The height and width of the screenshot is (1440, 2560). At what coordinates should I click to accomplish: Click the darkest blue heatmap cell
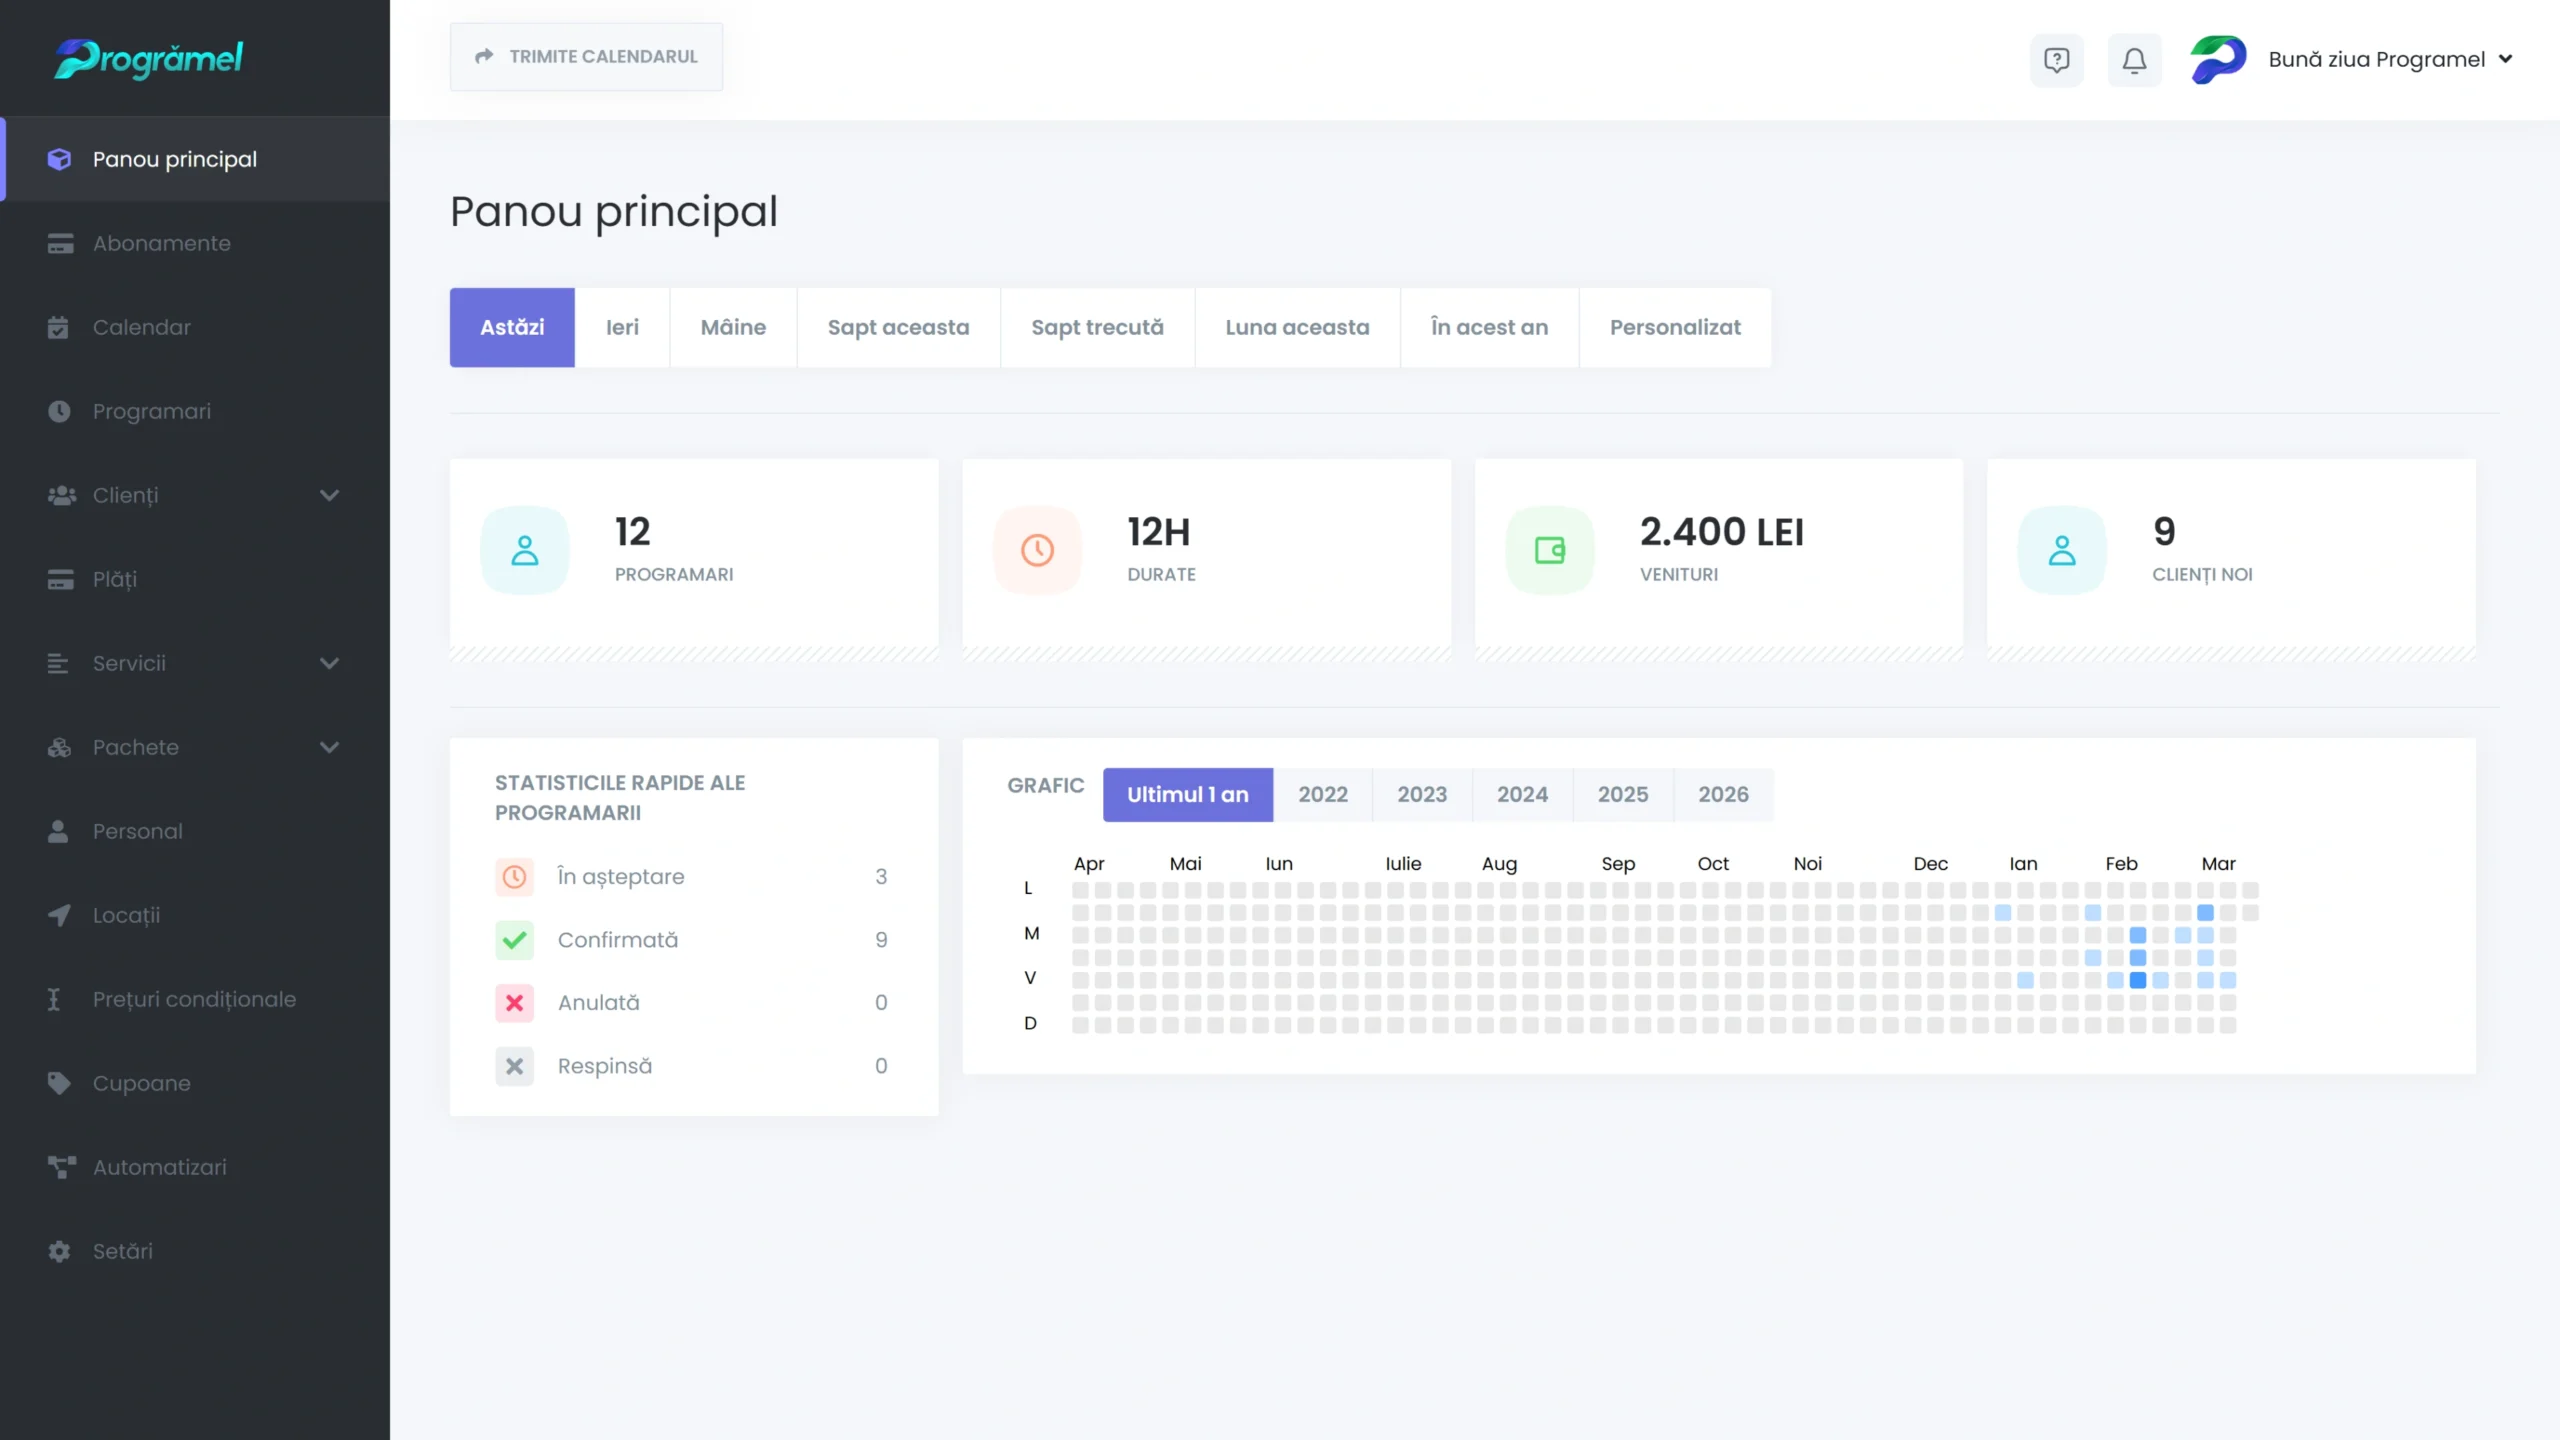(2138, 980)
